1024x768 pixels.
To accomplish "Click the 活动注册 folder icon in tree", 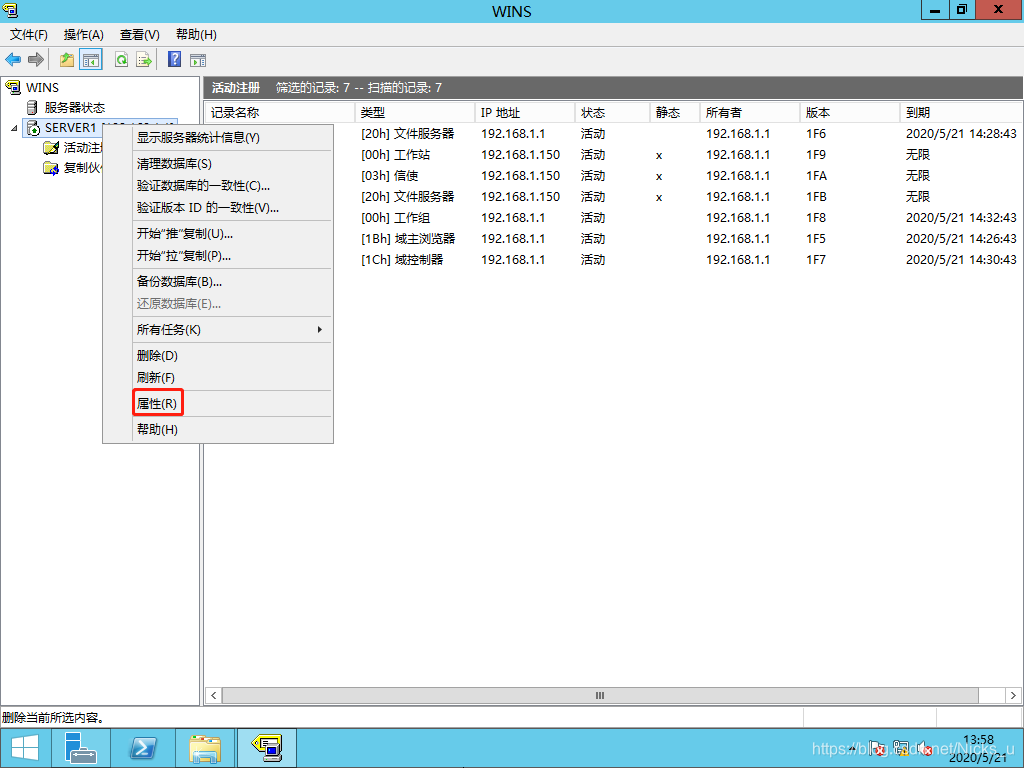I will [51, 148].
